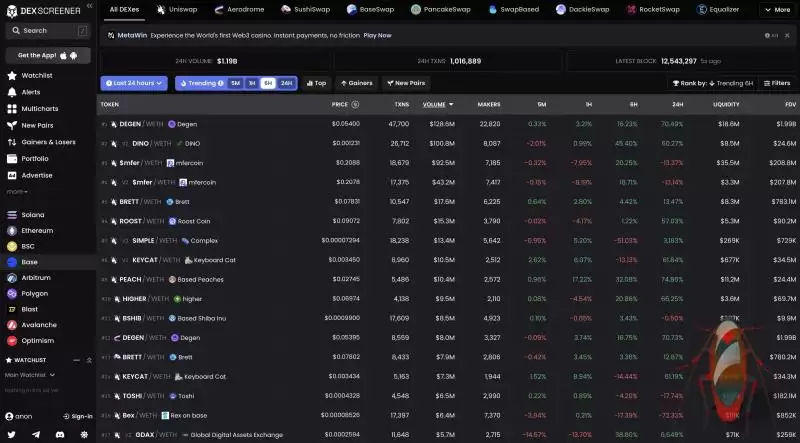Screen dimensions: 800x443
Task: Switch Trending timeframe to 5M
Action: tap(234, 83)
